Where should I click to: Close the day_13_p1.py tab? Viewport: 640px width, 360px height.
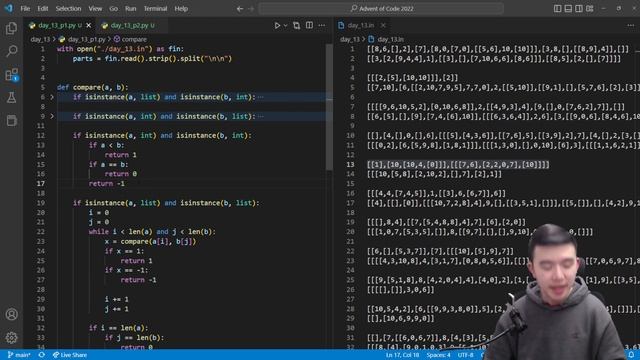[x=89, y=25]
